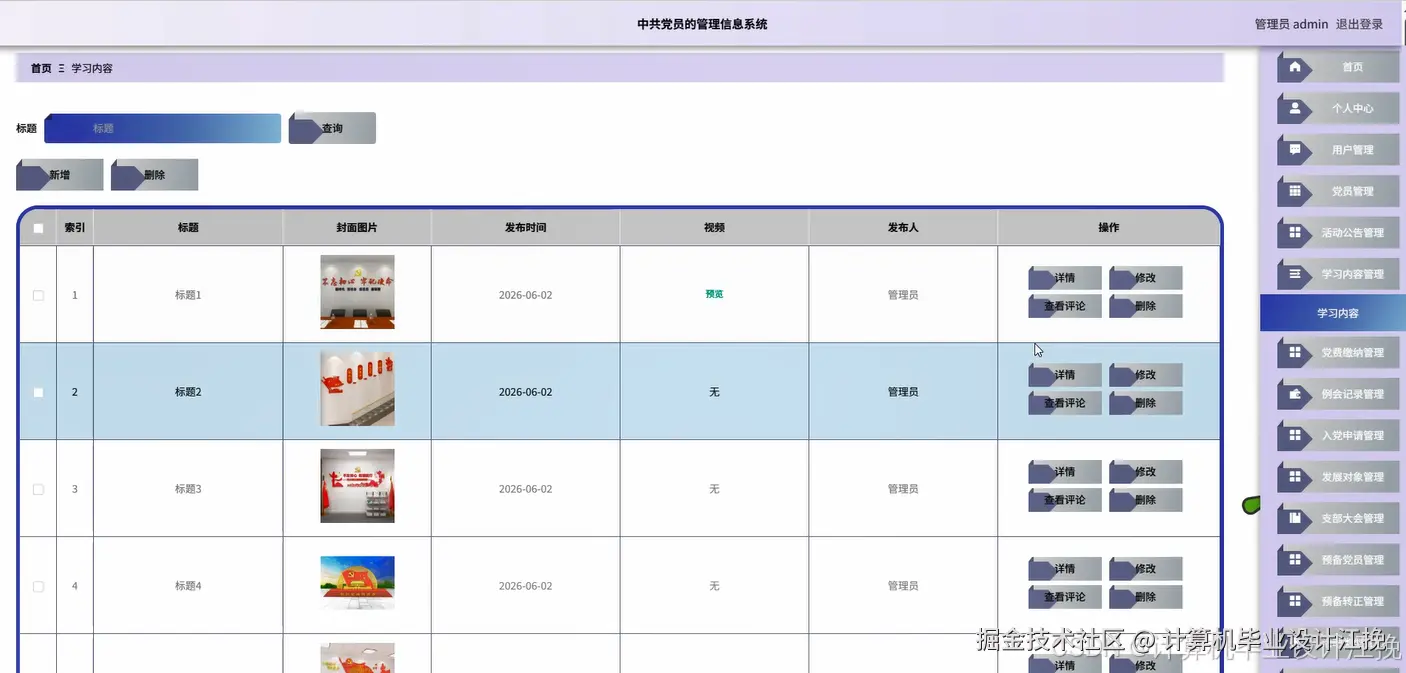Open 预备党员管理 icon in sidebar
Image resolution: width=1406 pixels, height=673 pixels.
(x=1295, y=560)
